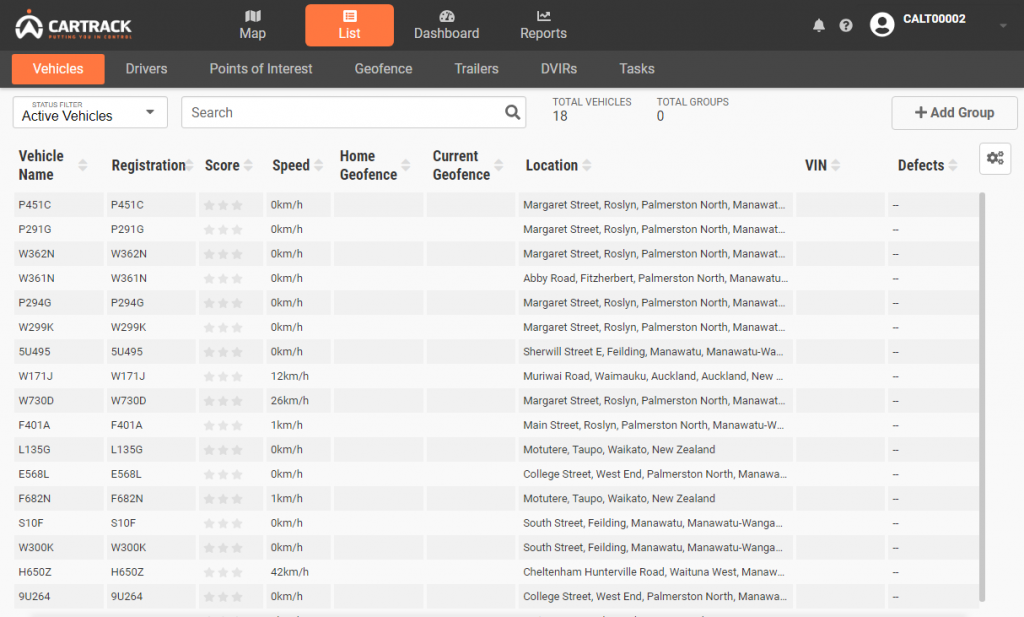Click into the Search field
Screen dimensions: 1024x617
[x=340, y=112]
